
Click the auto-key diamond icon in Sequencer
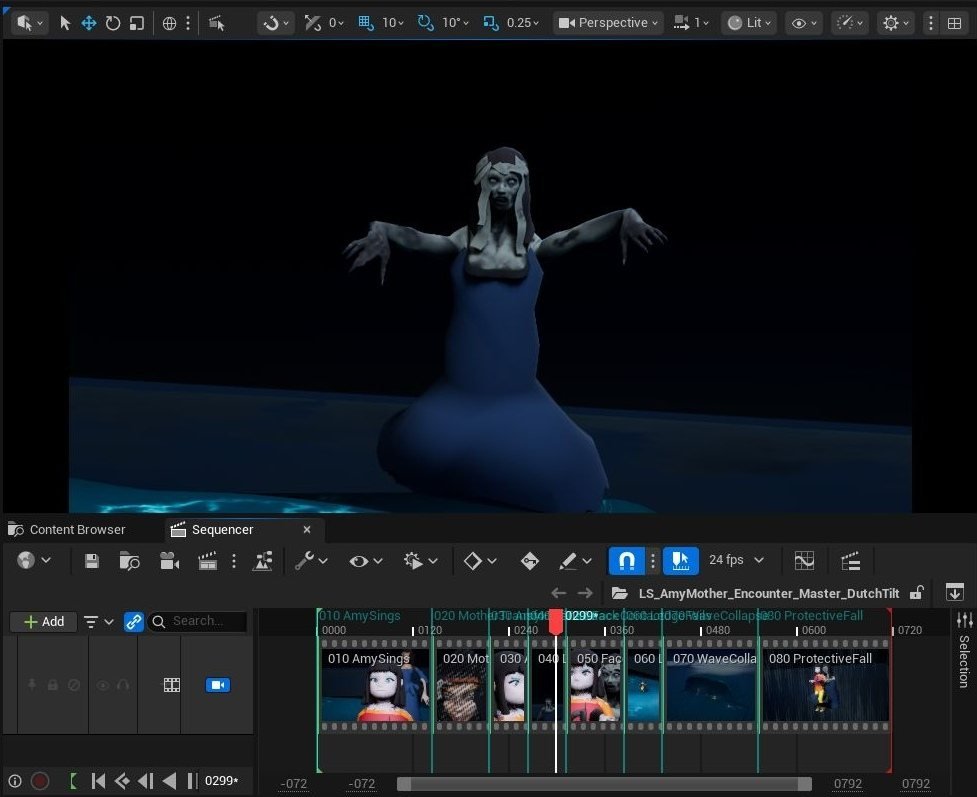pyautogui.click(x=530, y=561)
